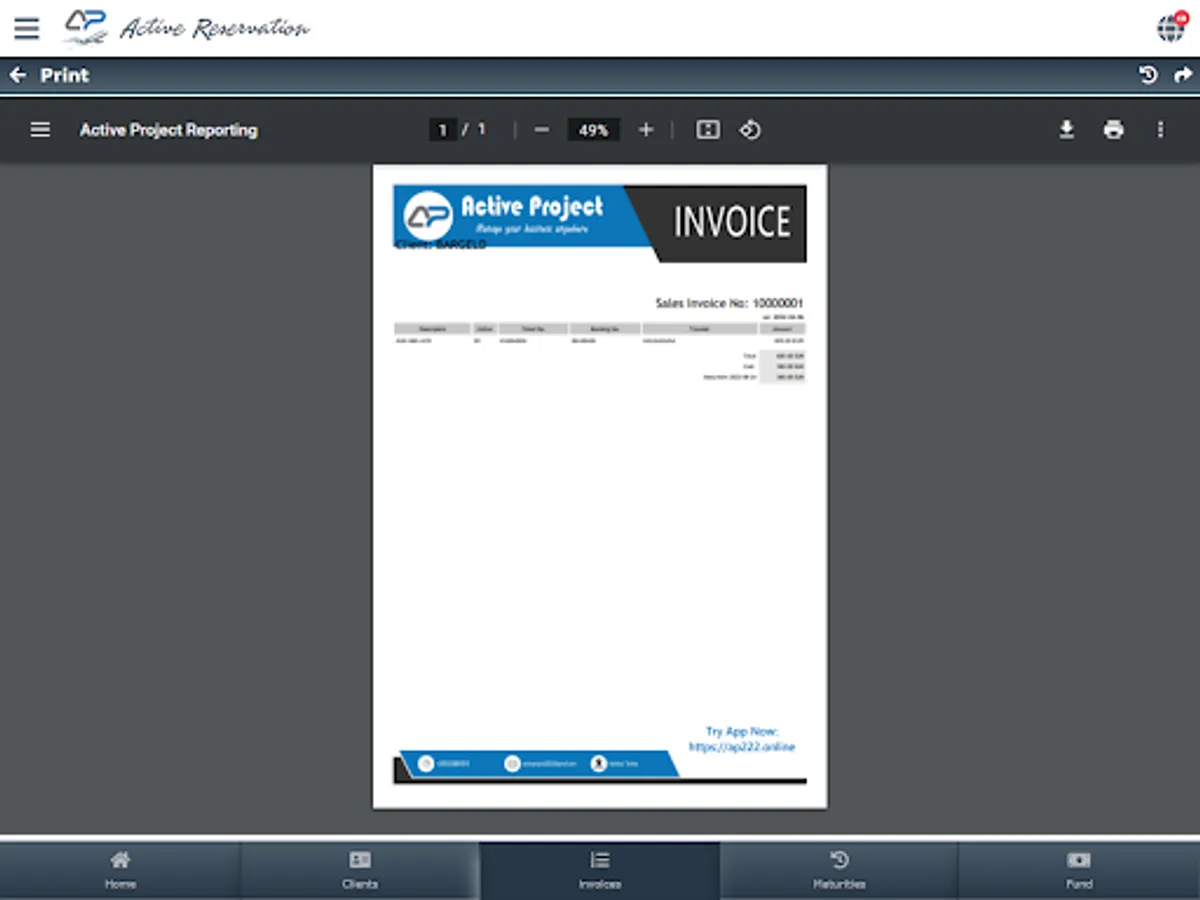Open the Fund section
1200x900 pixels.
tap(1079, 869)
